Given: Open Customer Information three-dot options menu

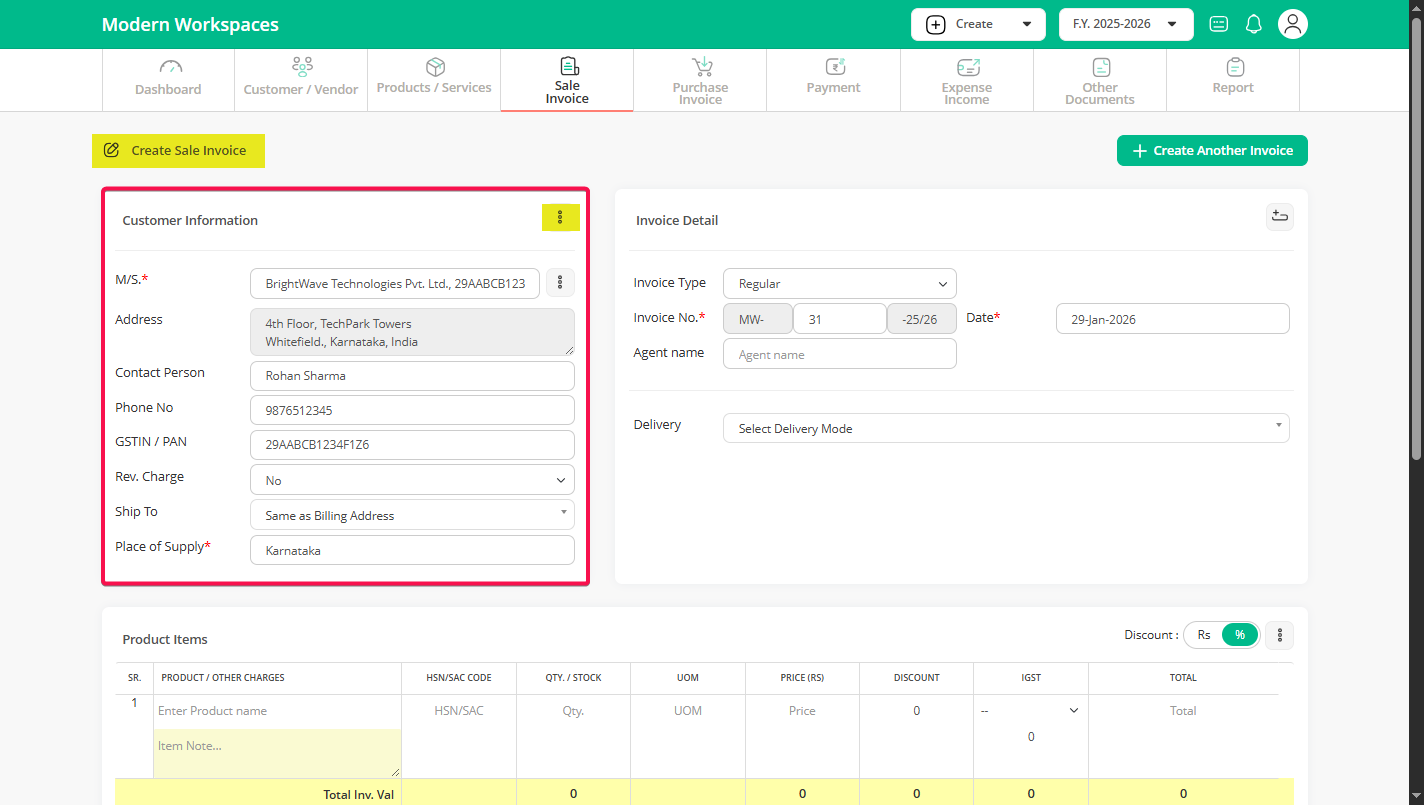Looking at the screenshot, I should (x=560, y=218).
